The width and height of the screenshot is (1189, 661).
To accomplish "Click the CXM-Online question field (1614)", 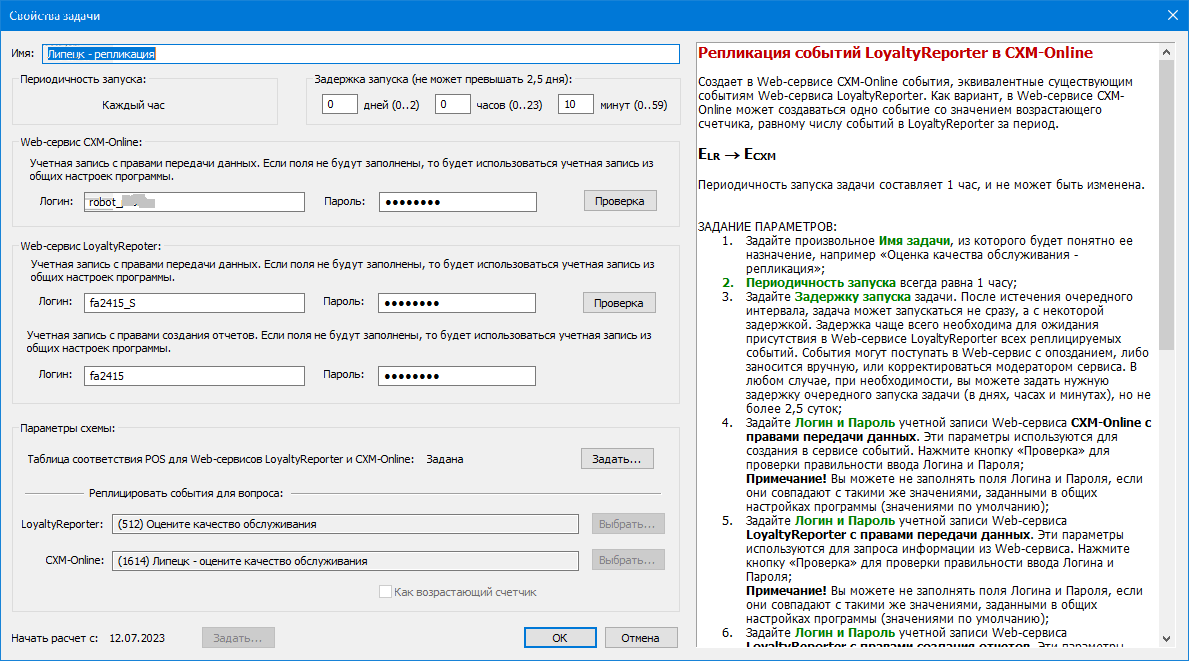I will coord(344,561).
